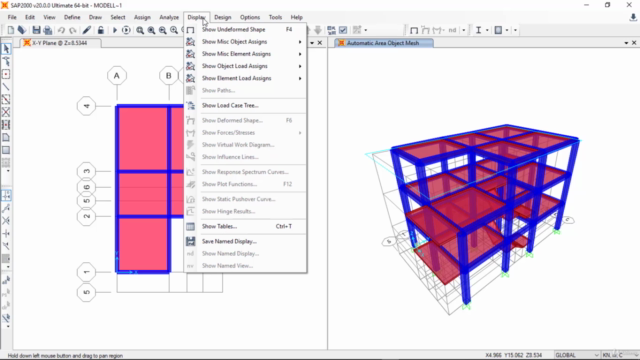Image resolution: width=640 pixels, height=360 pixels.
Task: Select the Quick Draw Braces X tool
Action: (6, 112)
